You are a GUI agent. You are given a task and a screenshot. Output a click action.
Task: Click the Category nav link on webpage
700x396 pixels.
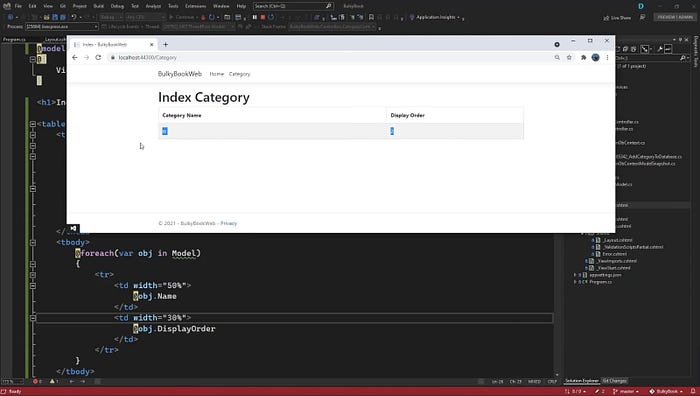(239, 74)
